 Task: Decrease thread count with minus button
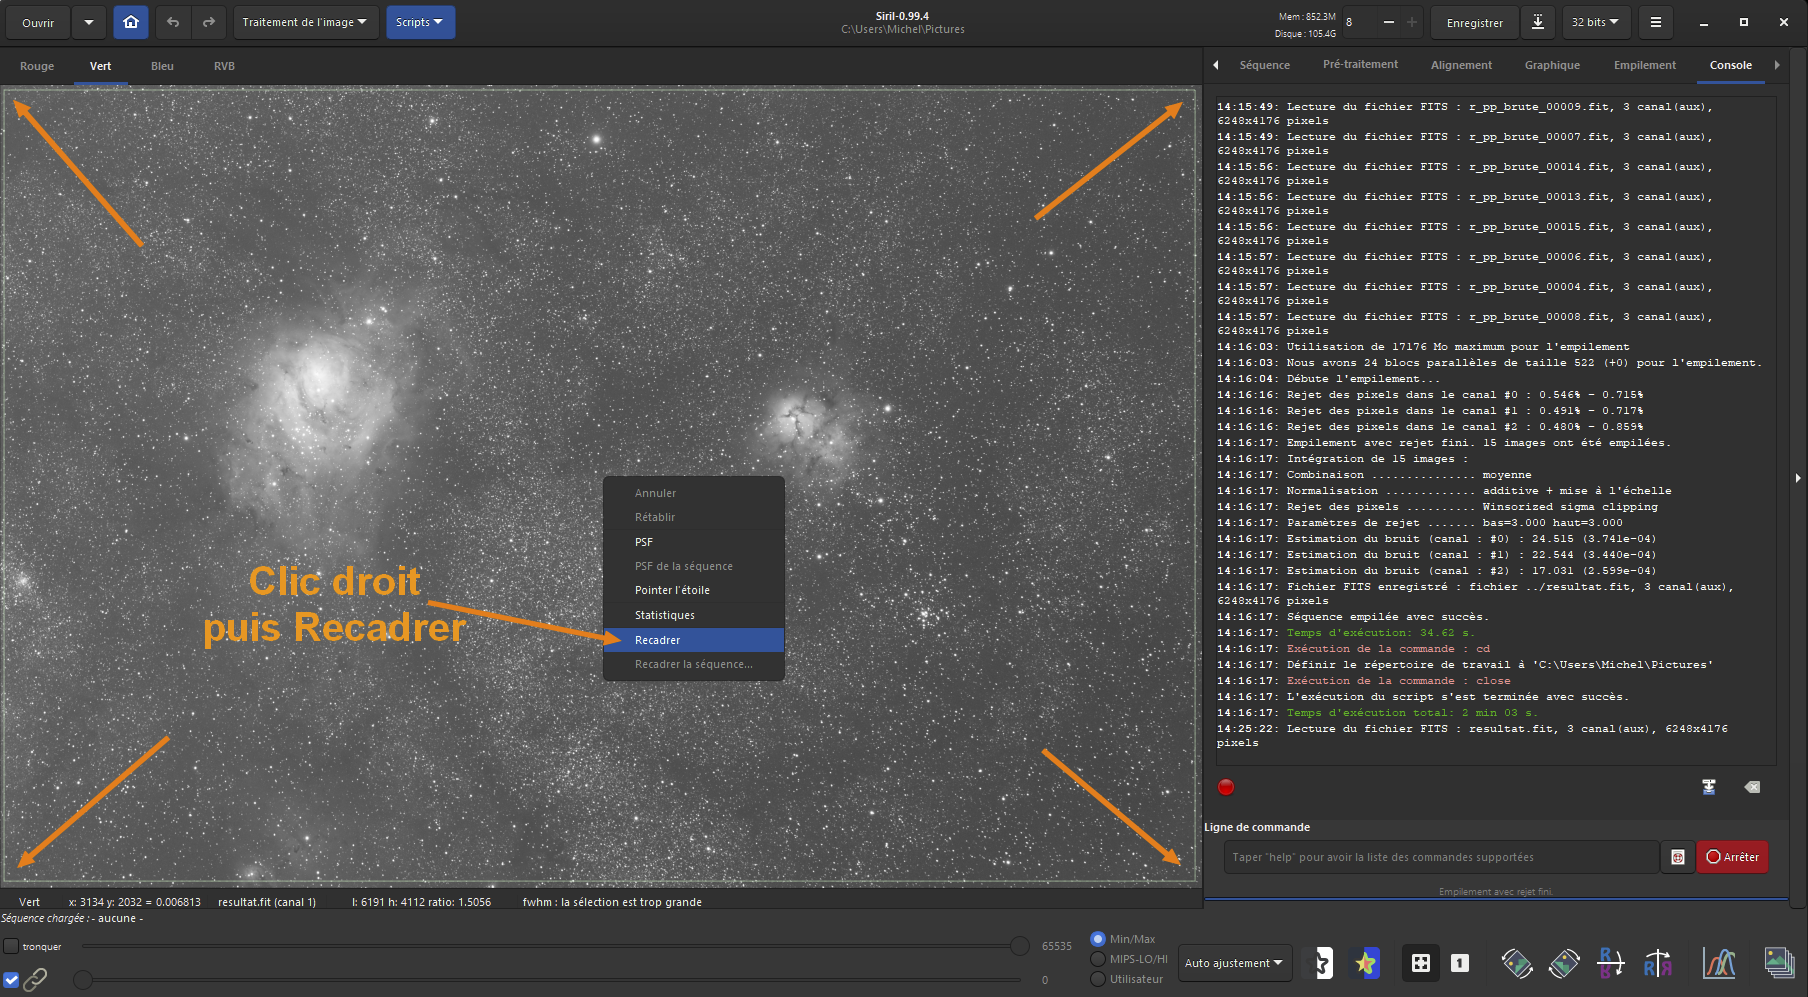[x=1389, y=22]
